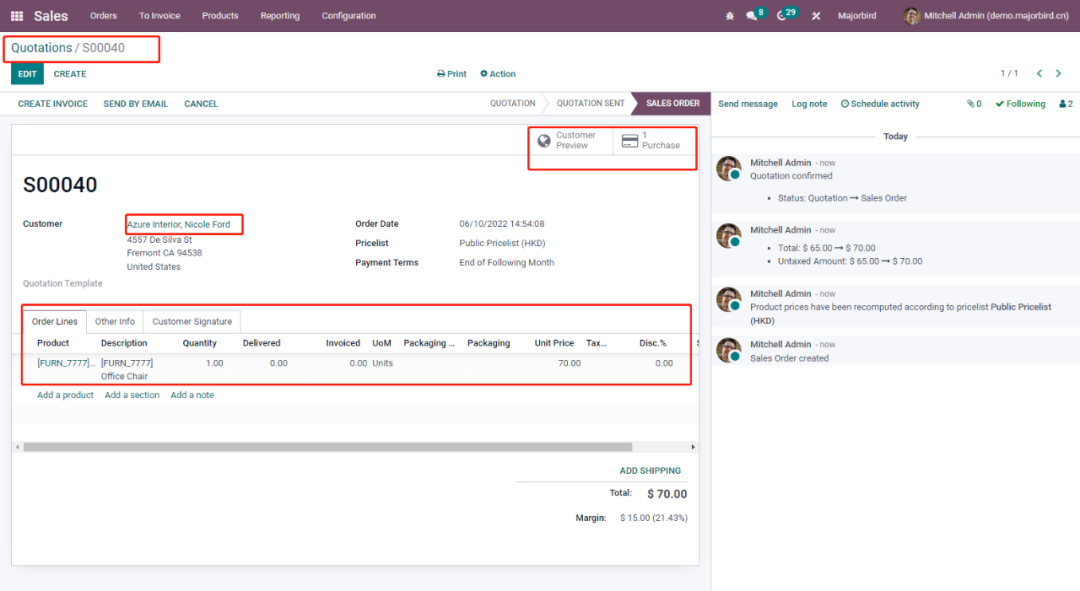Open the activities clock icon
The height and width of the screenshot is (591, 1080).
tap(782, 16)
